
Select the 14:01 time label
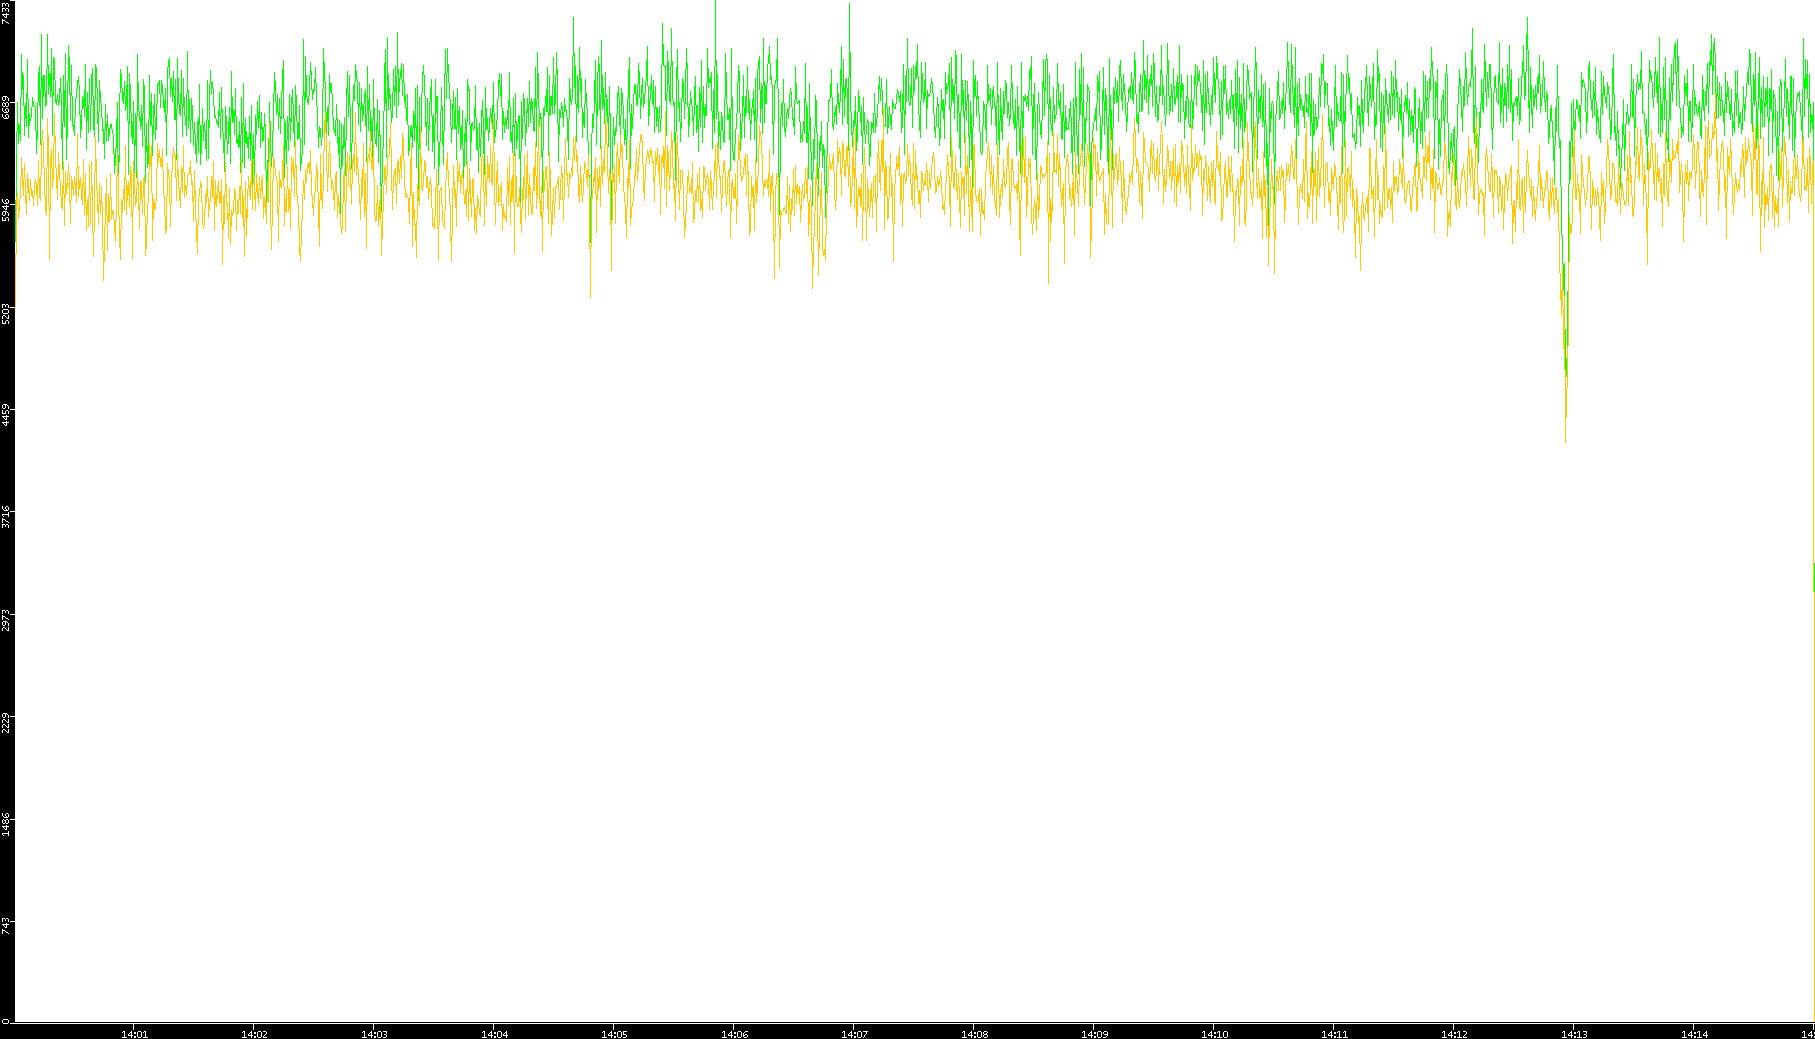pyautogui.click(x=135, y=1034)
